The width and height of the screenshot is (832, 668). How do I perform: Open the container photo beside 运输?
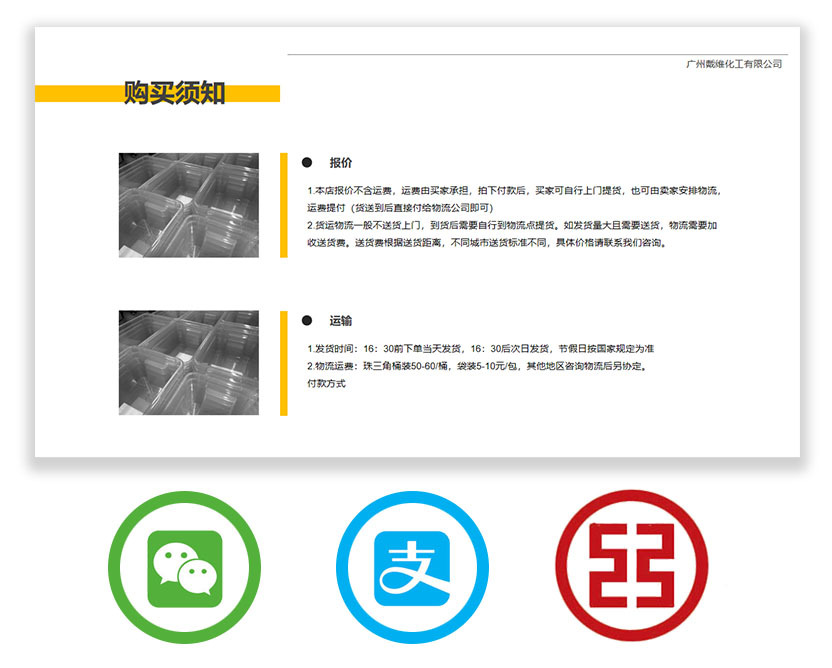point(189,363)
